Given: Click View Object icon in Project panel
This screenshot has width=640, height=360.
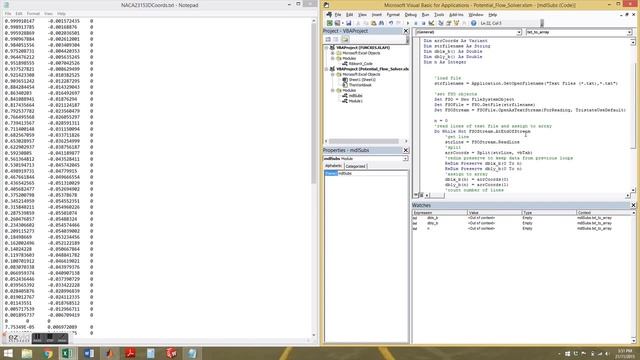Looking at the screenshot, I should (x=336, y=39).
